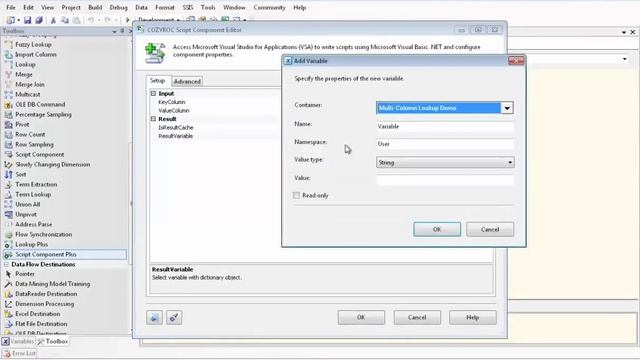Collapse the Result group in Setup
This screenshot has height=360, width=640.
point(153,119)
